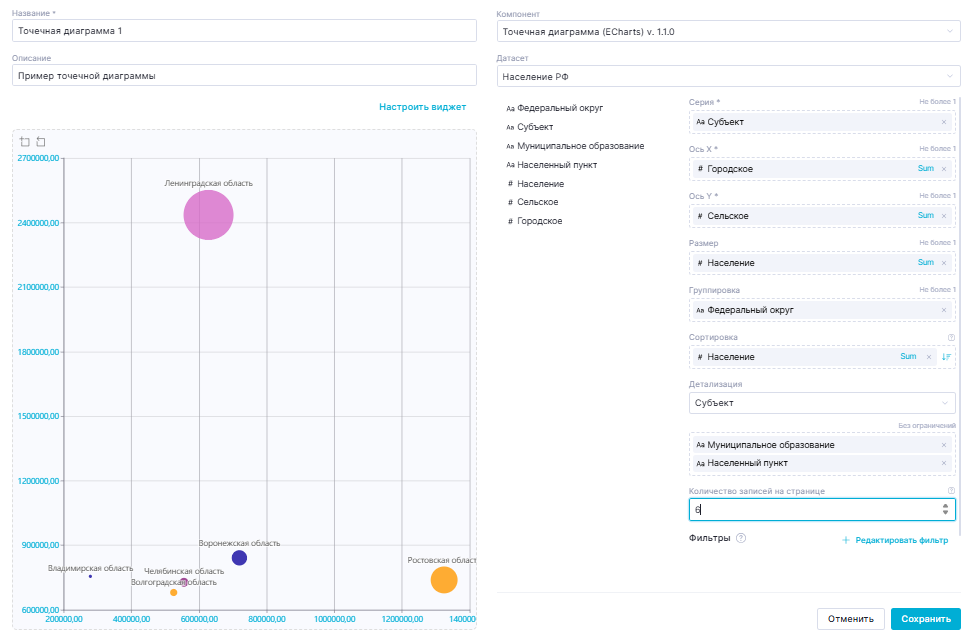The image size is (971, 643).
Task: Remove Городское from the Ось X field
Action: coord(943,169)
